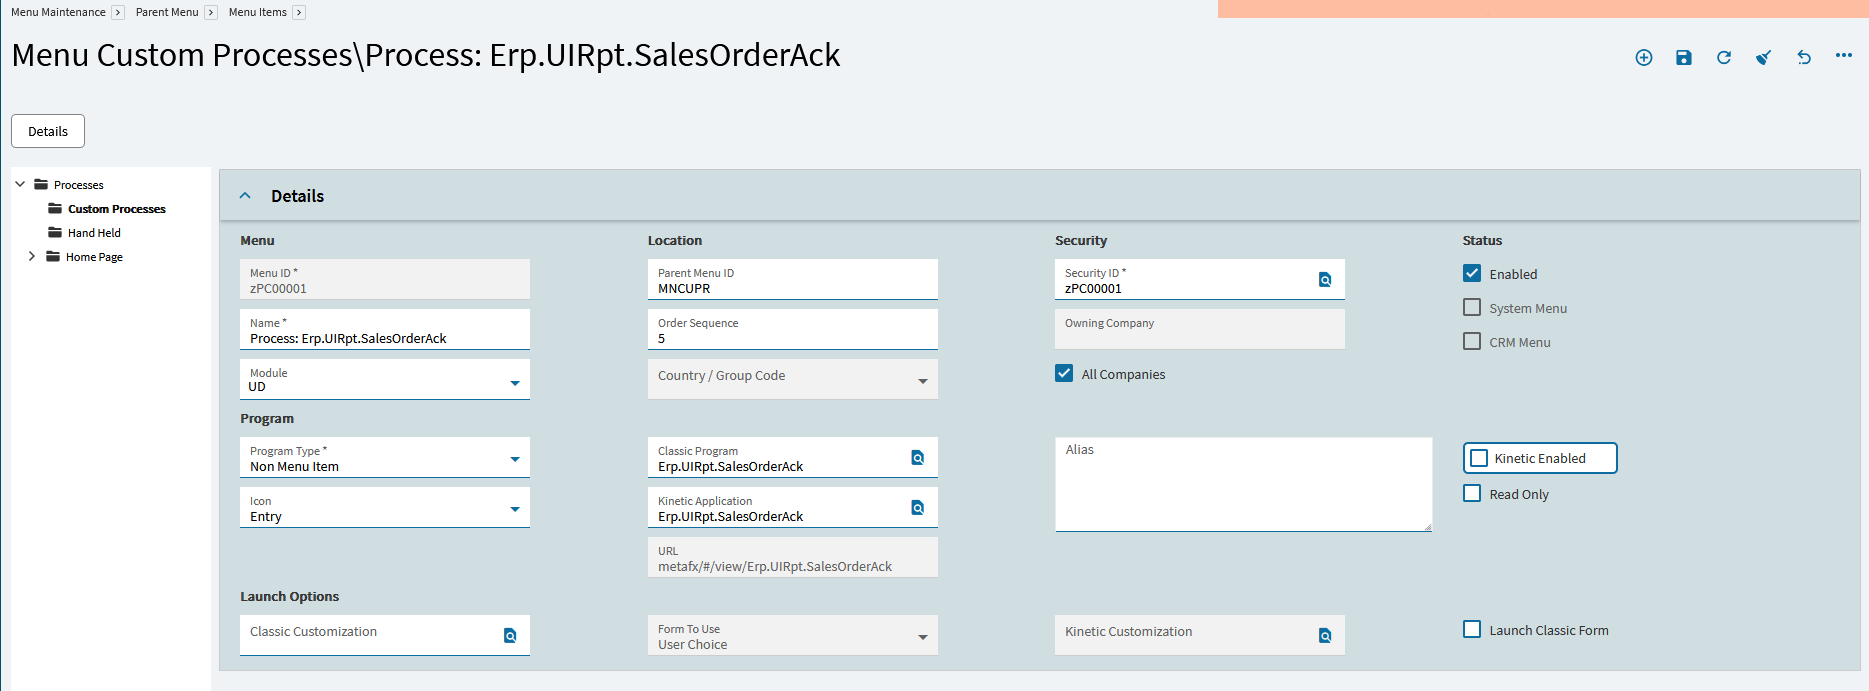
Task: Check the Launch Classic Form checkbox
Action: pos(1472,629)
